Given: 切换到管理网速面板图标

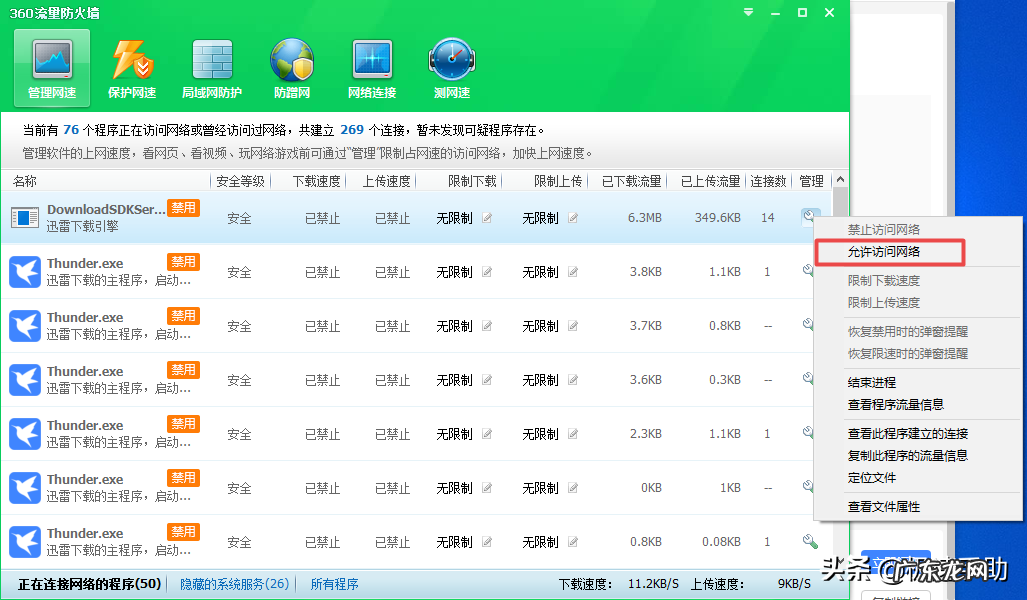Looking at the screenshot, I should [x=51, y=60].
